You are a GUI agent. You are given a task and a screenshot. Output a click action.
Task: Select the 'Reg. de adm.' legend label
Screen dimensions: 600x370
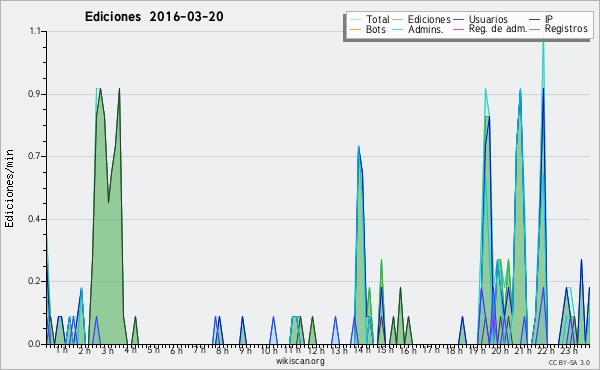tap(498, 29)
